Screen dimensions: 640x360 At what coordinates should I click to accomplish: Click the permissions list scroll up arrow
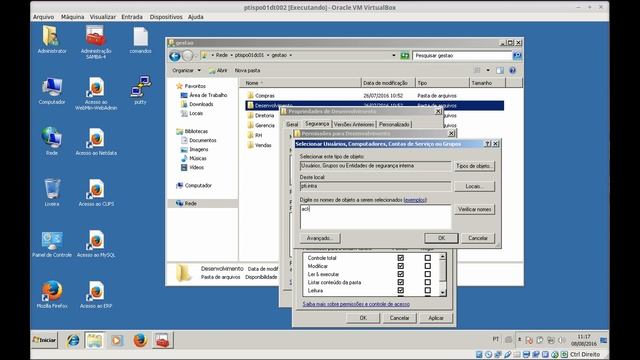coord(442,256)
